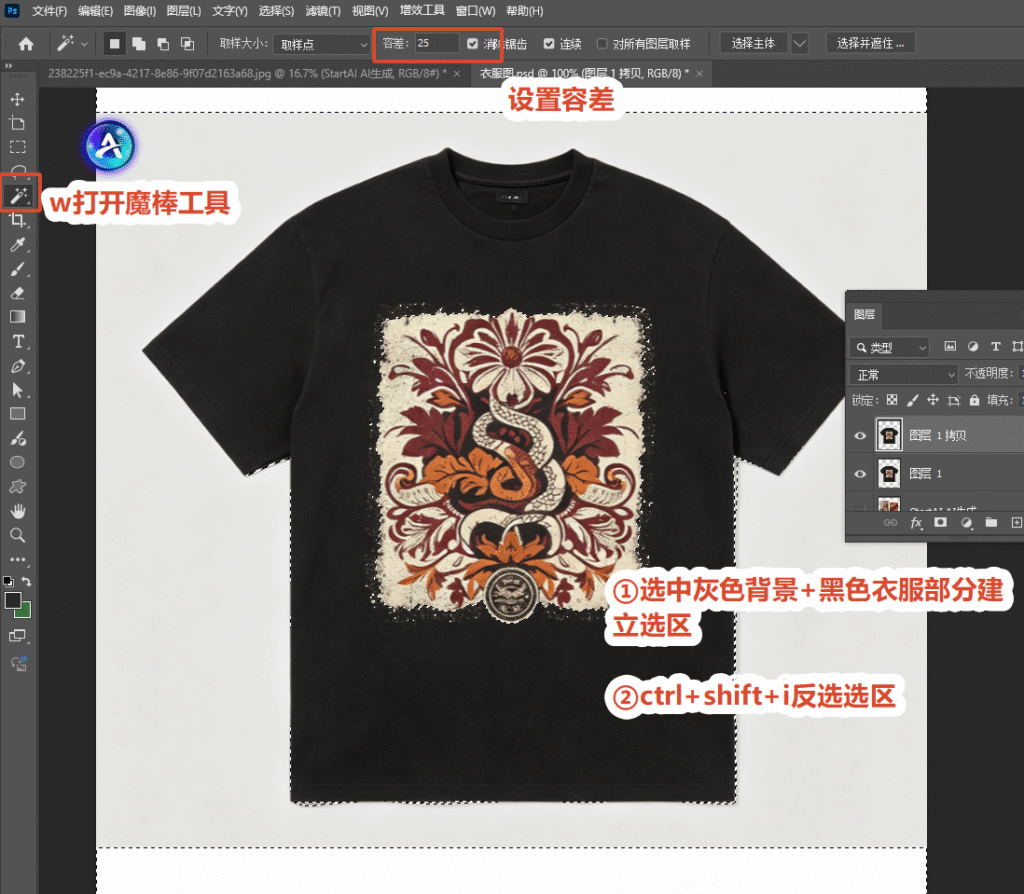Screen dimensions: 1024x894
Task: Toggle 连续 contiguous checkbox
Action: pos(549,44)
